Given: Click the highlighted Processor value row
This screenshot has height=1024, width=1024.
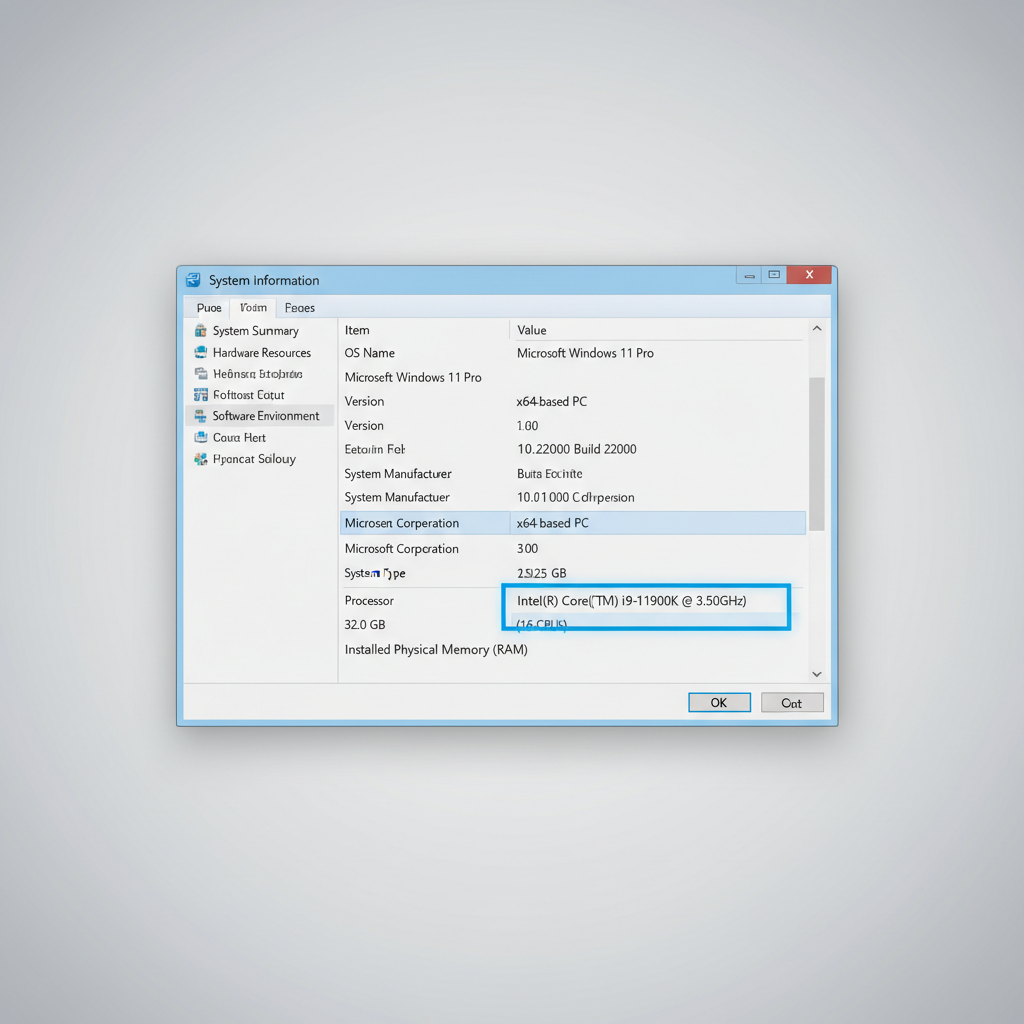Looking at the screenshot, I should click(x=645, y=604).
